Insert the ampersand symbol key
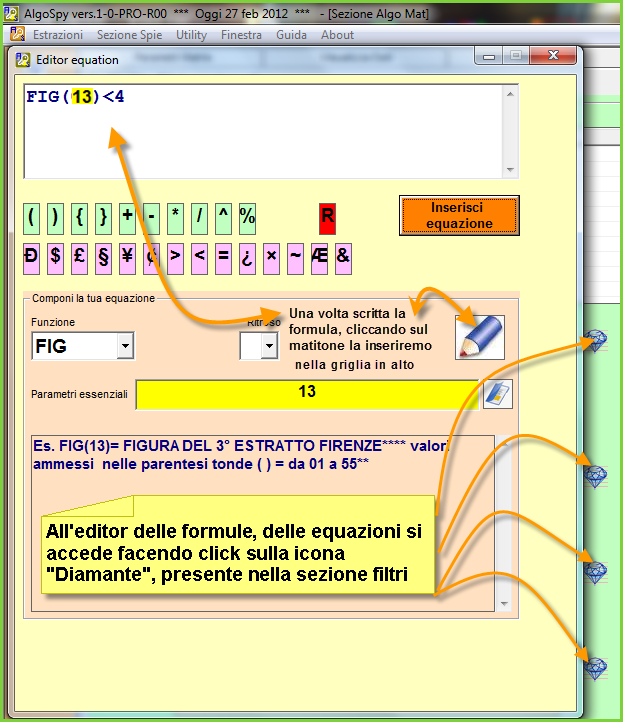This screenshot has height=722, width=623. point(343,257)
